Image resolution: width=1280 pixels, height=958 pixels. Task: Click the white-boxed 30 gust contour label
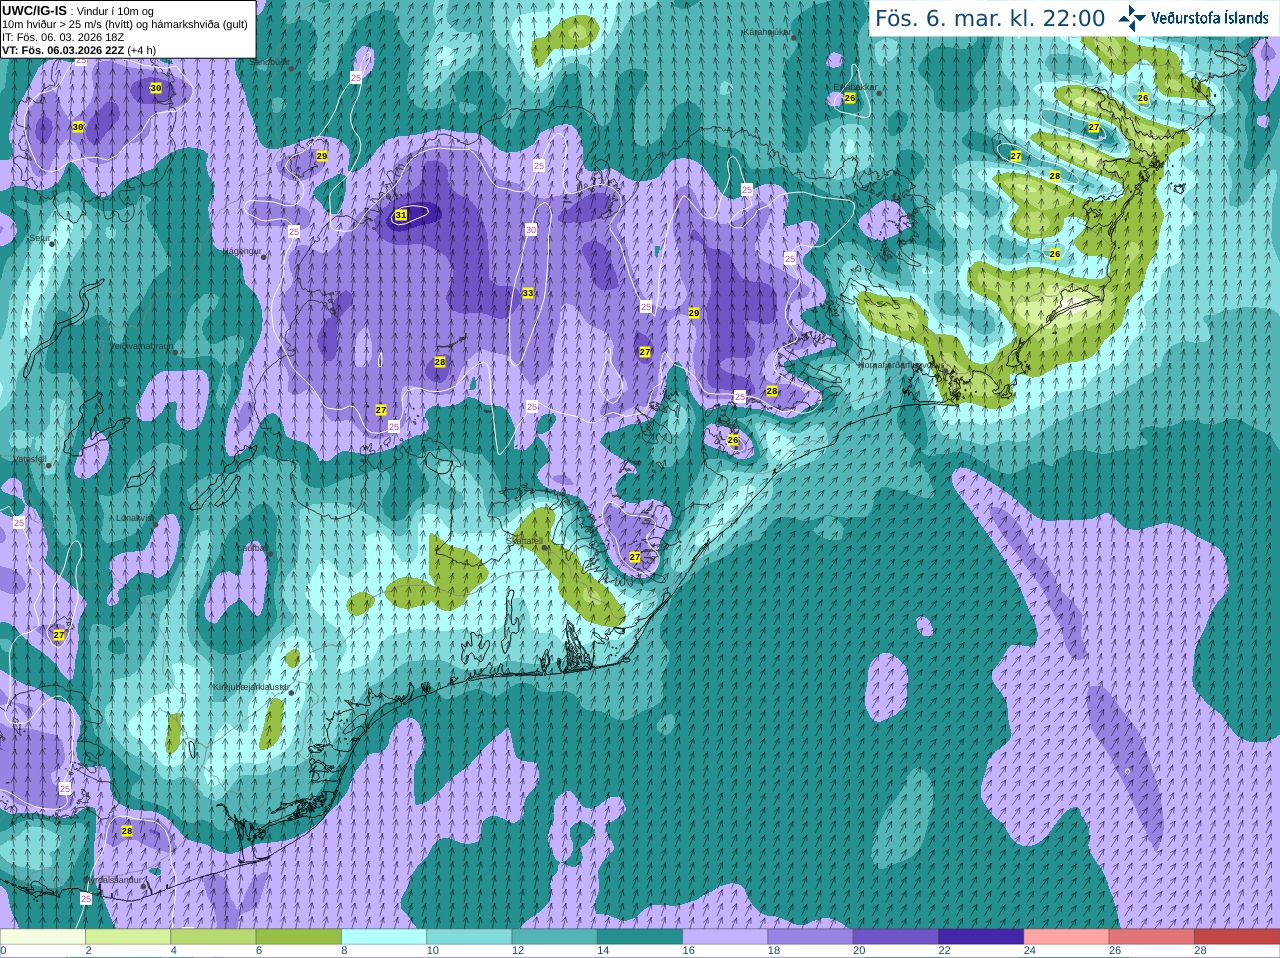531,230
